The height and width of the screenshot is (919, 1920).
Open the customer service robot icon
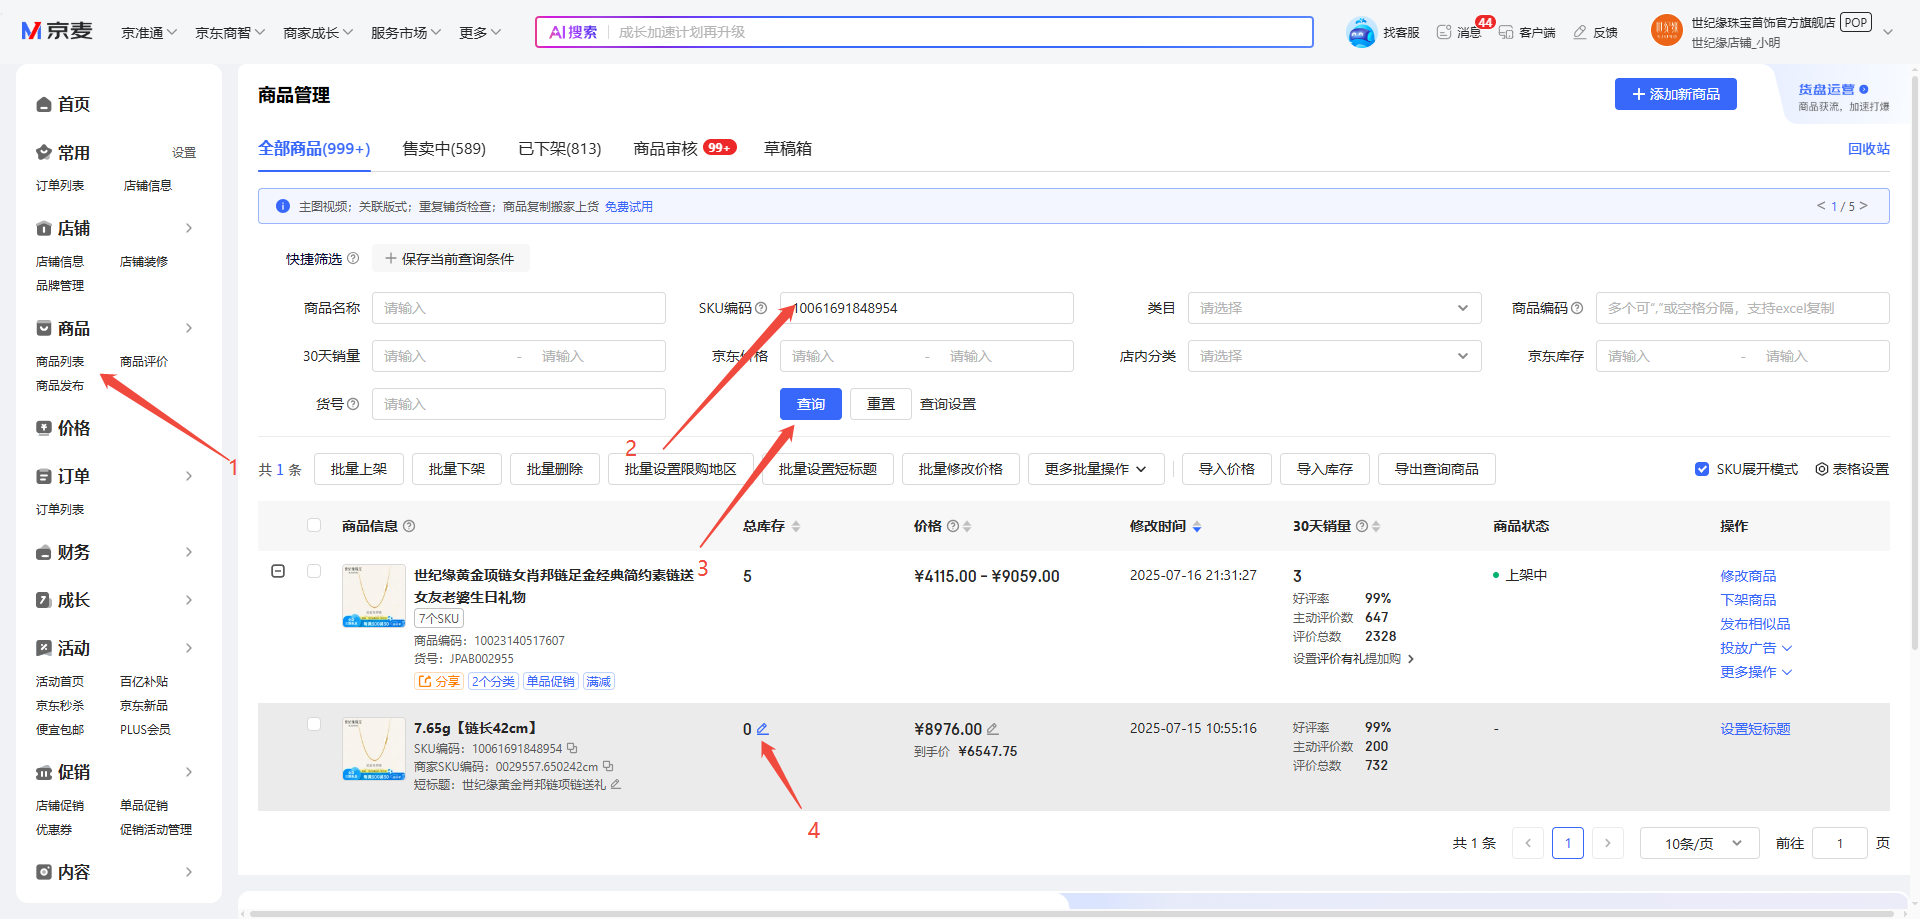click(1361, 32)
